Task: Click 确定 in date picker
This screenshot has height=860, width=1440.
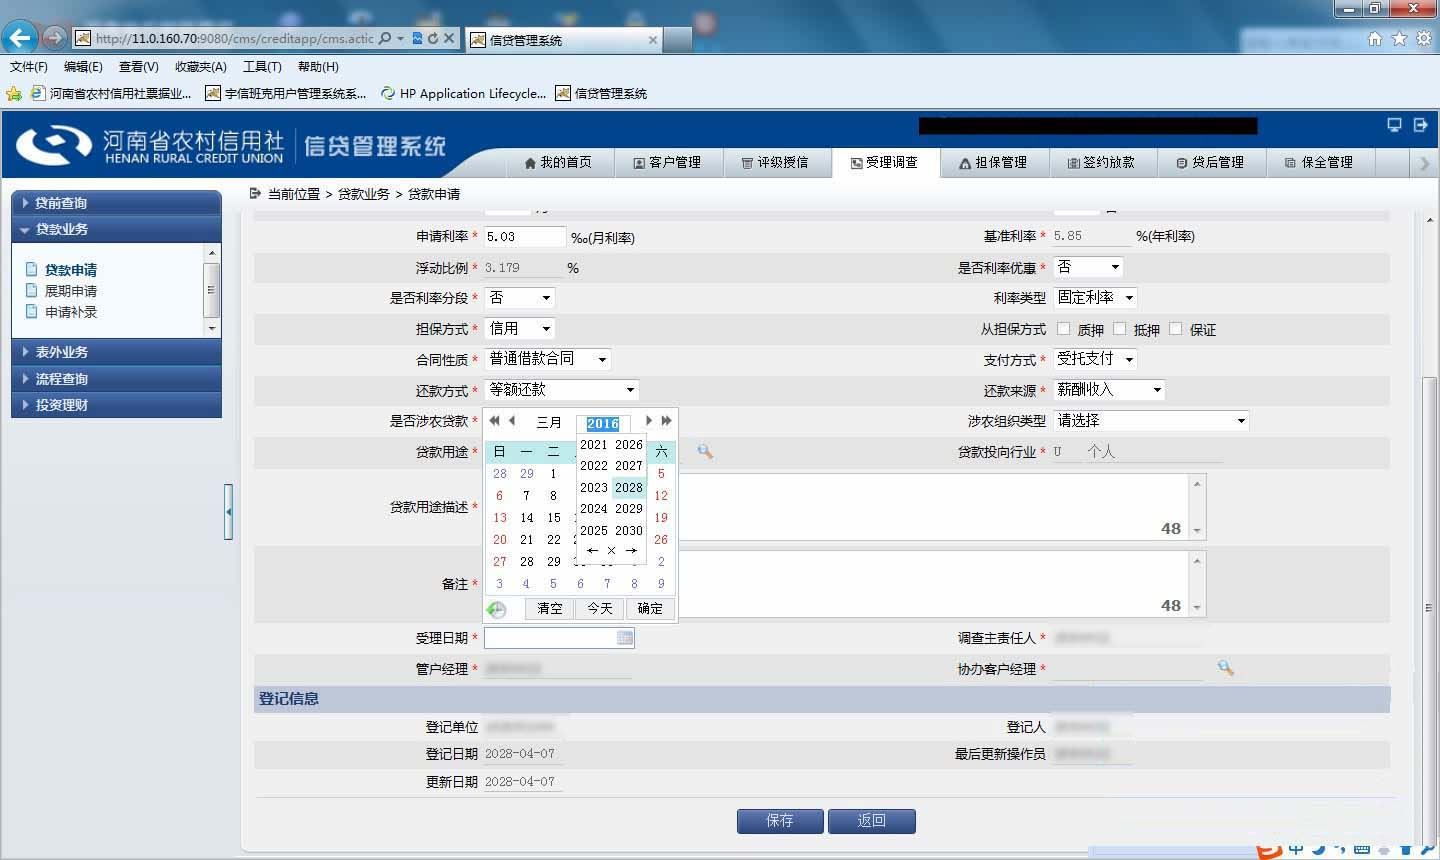Action: 650,609
